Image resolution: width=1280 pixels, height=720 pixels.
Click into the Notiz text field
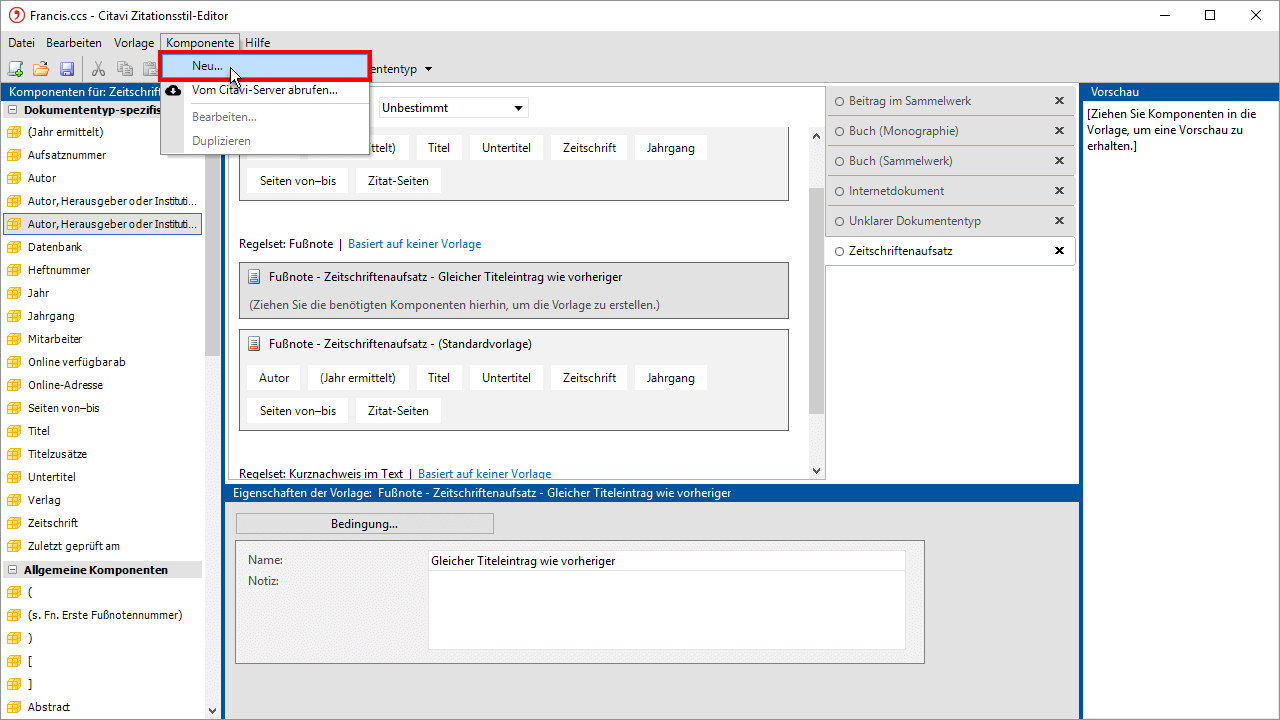666,610
